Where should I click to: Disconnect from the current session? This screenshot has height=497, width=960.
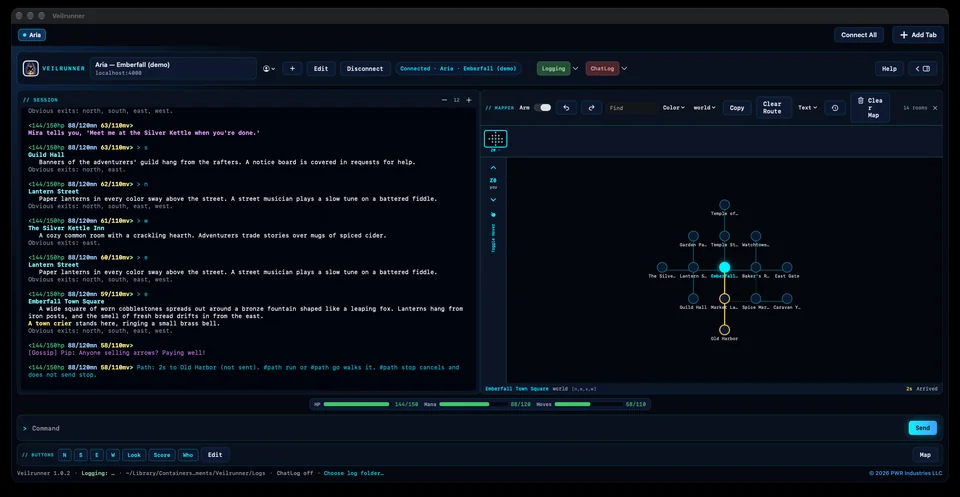pyautogui.click(x=365, y=69)
